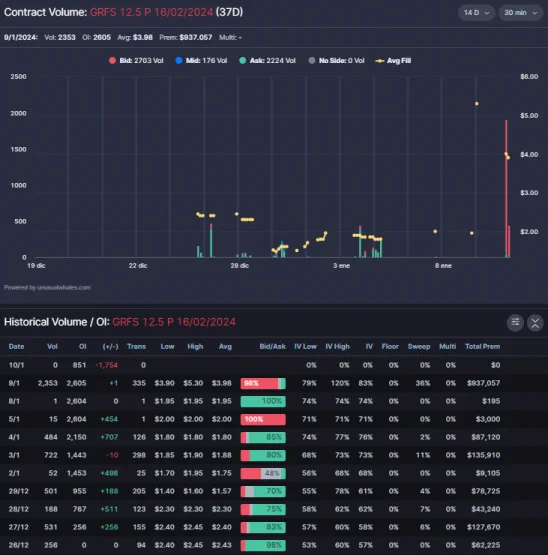Select the 10/1 date row
The width and height of the screenshot is (548, 555).
274,365
